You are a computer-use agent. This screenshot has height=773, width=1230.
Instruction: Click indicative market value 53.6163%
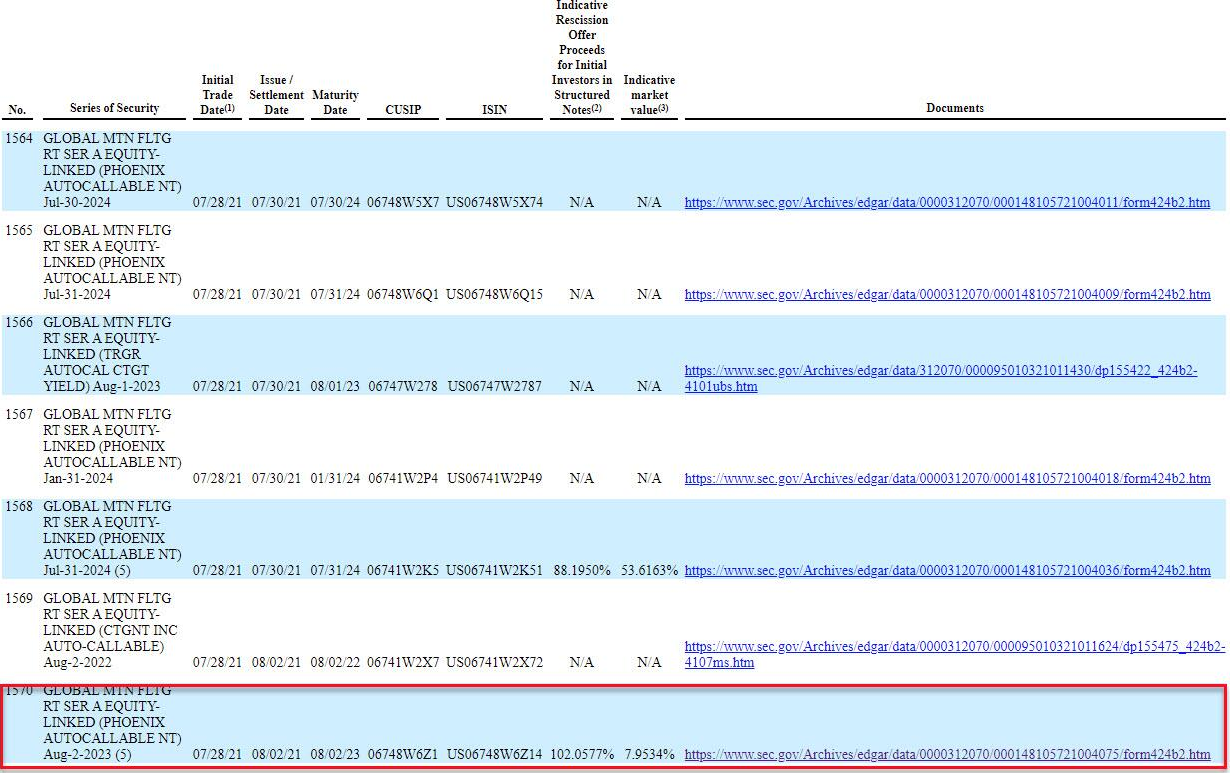pos(649,570)
